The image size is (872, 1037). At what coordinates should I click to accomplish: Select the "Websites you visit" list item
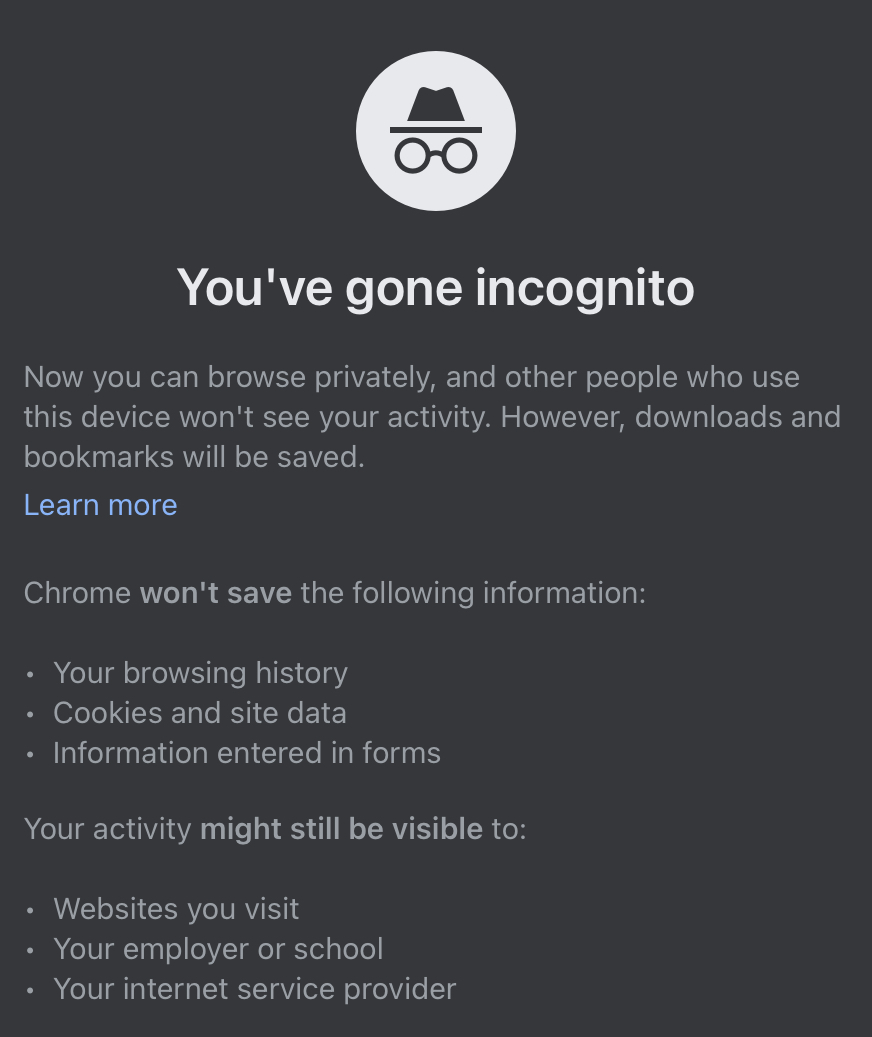pyautogui.click(x=176, y=909)
